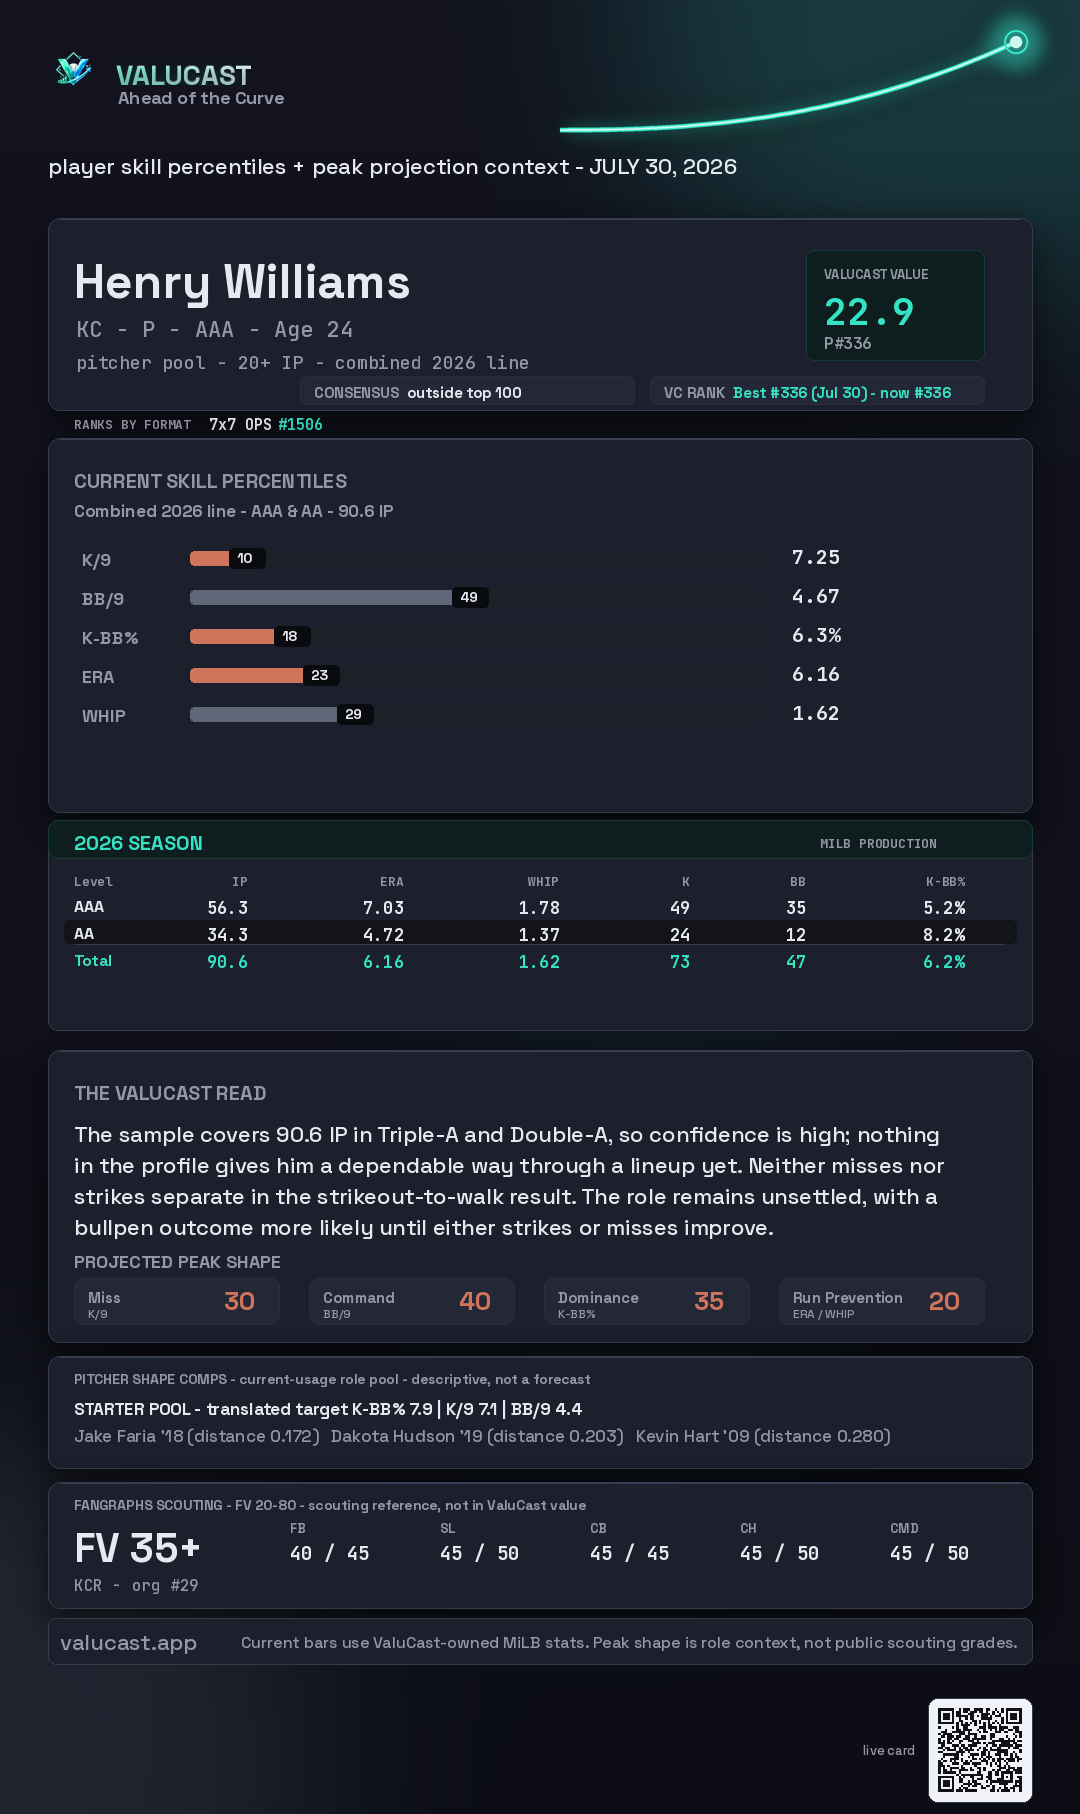Select the AAA row in season table
Image resolution: width=1080 pixels, height=1814 pixels.
click(x=540, y=907)
